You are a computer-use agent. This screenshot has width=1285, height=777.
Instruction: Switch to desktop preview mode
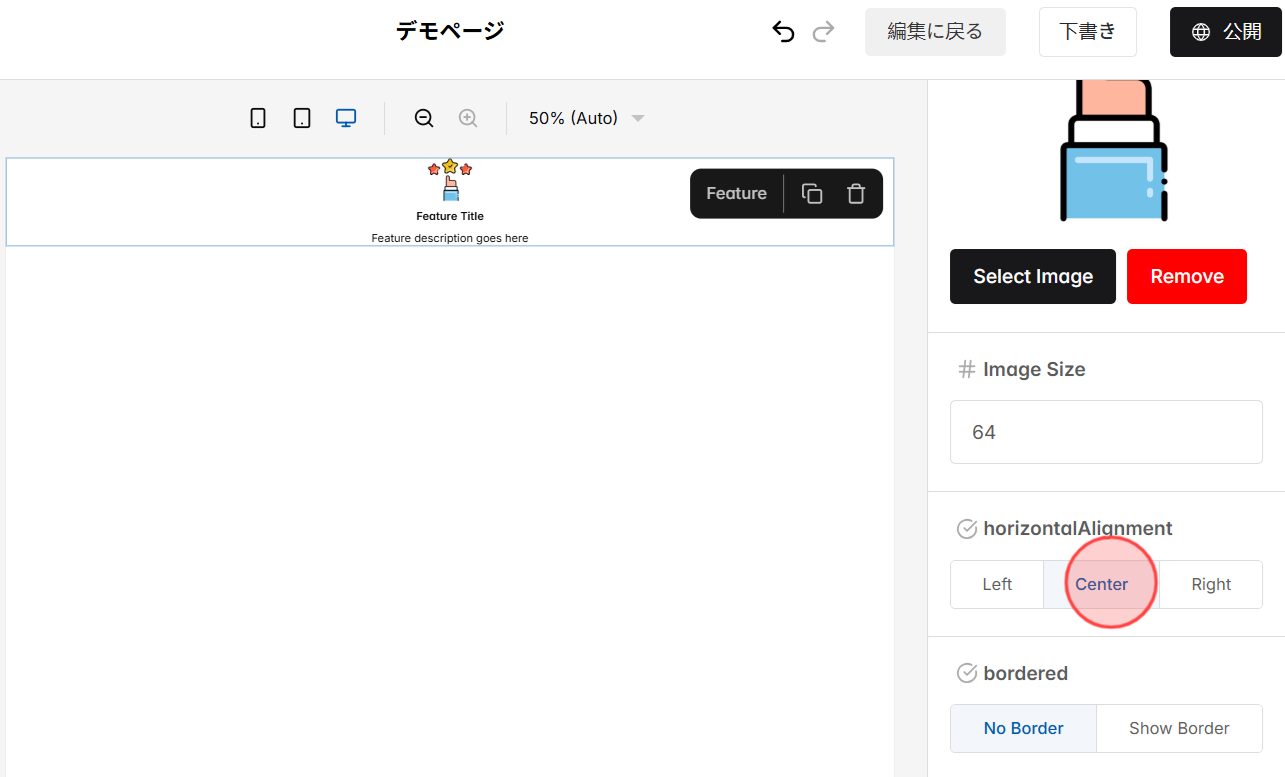pos(345,117)
